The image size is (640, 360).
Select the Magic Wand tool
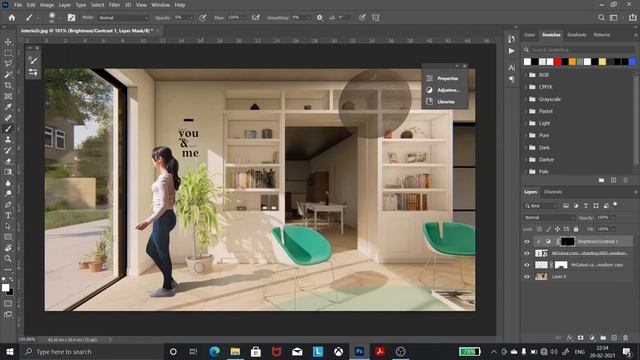(8, 75)
